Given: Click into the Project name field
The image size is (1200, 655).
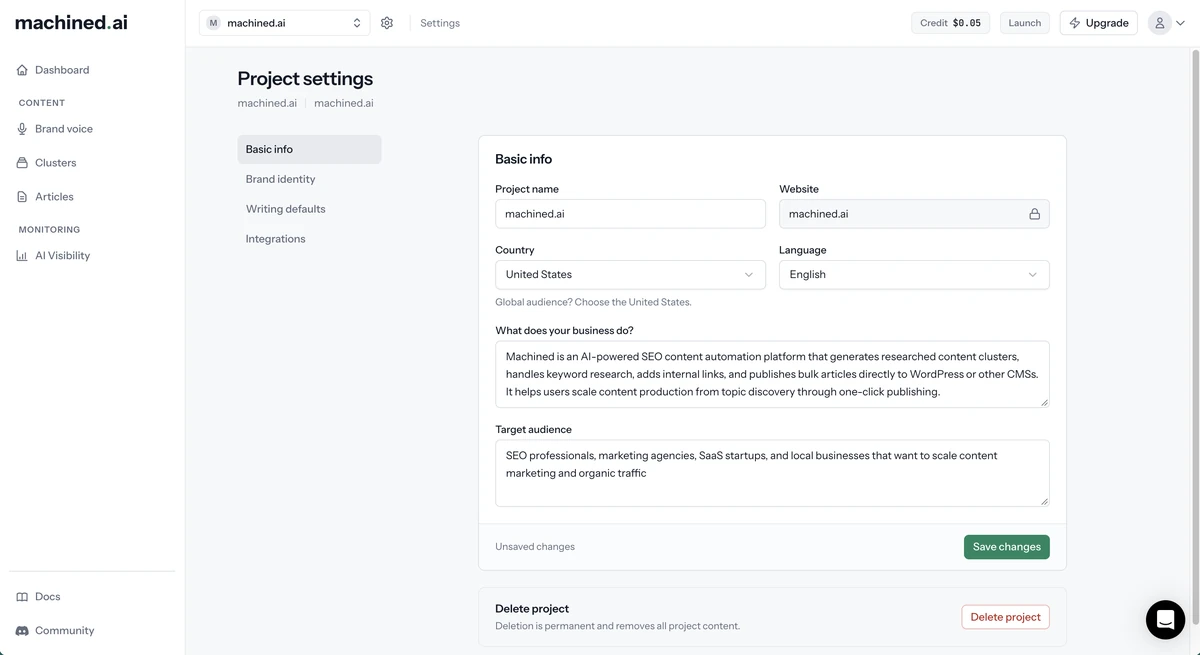Looking at the screenshot, I should (630, 214).
